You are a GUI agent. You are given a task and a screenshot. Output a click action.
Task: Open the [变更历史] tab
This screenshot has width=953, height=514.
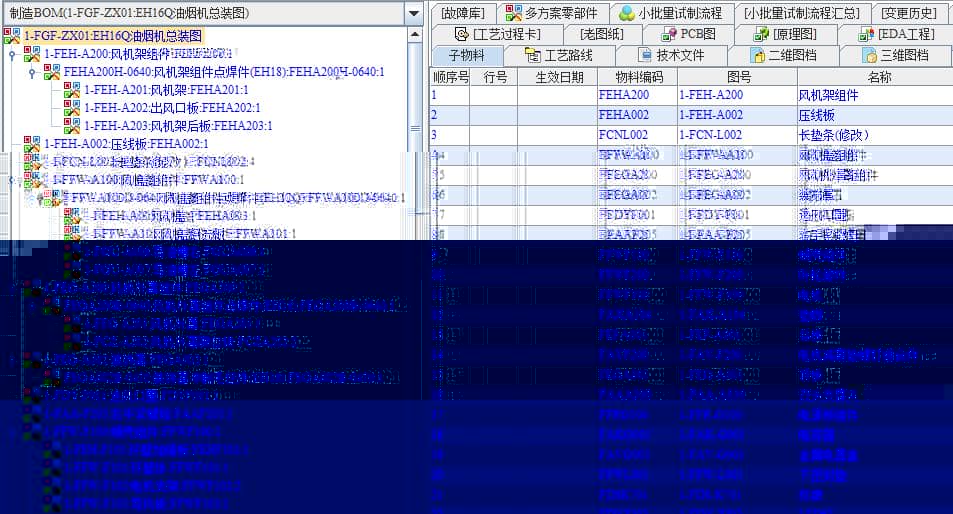point(909,13)
